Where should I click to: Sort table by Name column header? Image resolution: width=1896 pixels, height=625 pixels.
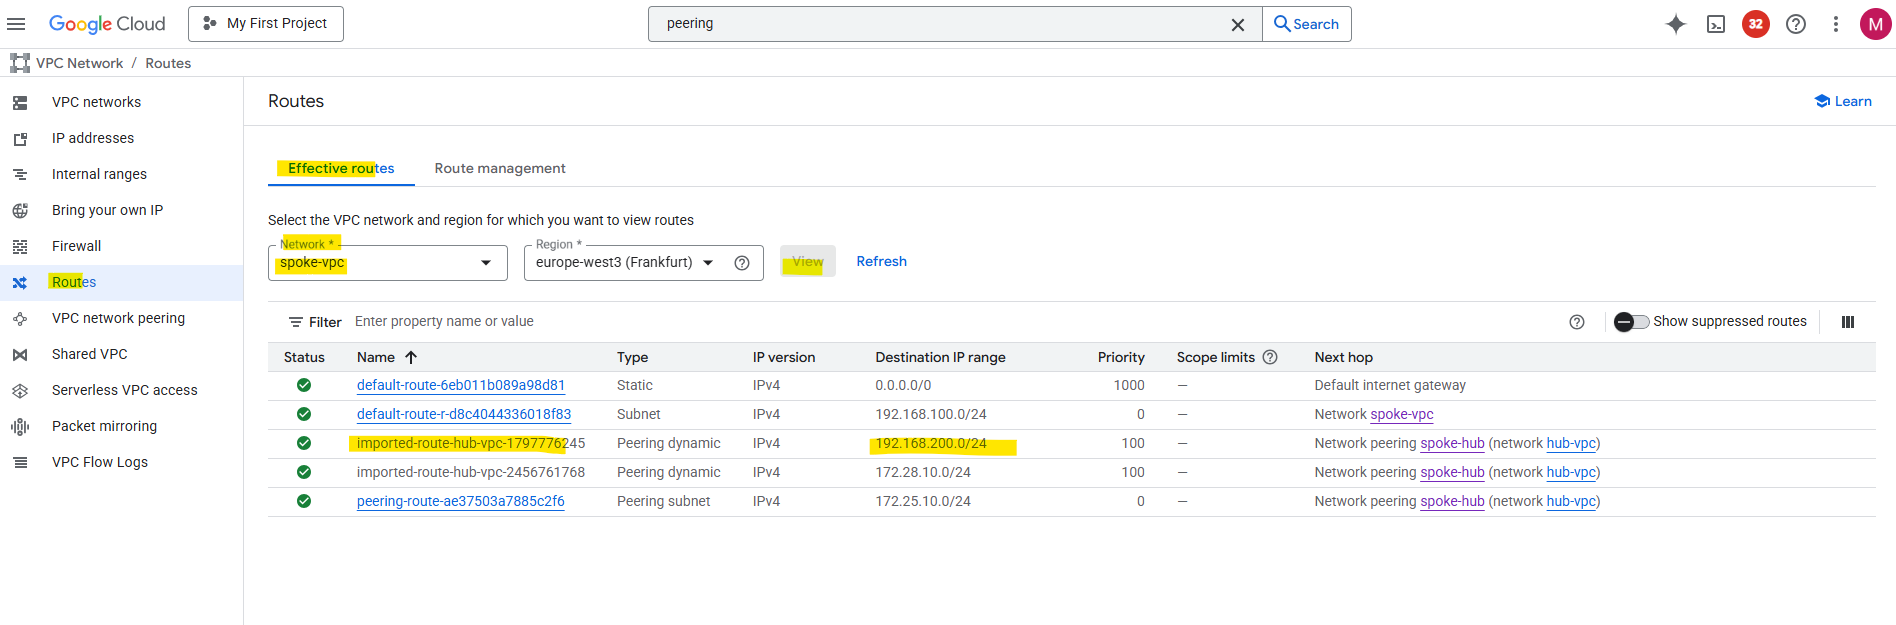click(x=376, y=357)
